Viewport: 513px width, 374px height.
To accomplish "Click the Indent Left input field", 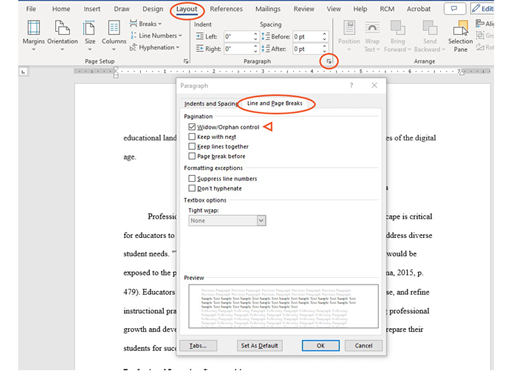I will 238,36.
